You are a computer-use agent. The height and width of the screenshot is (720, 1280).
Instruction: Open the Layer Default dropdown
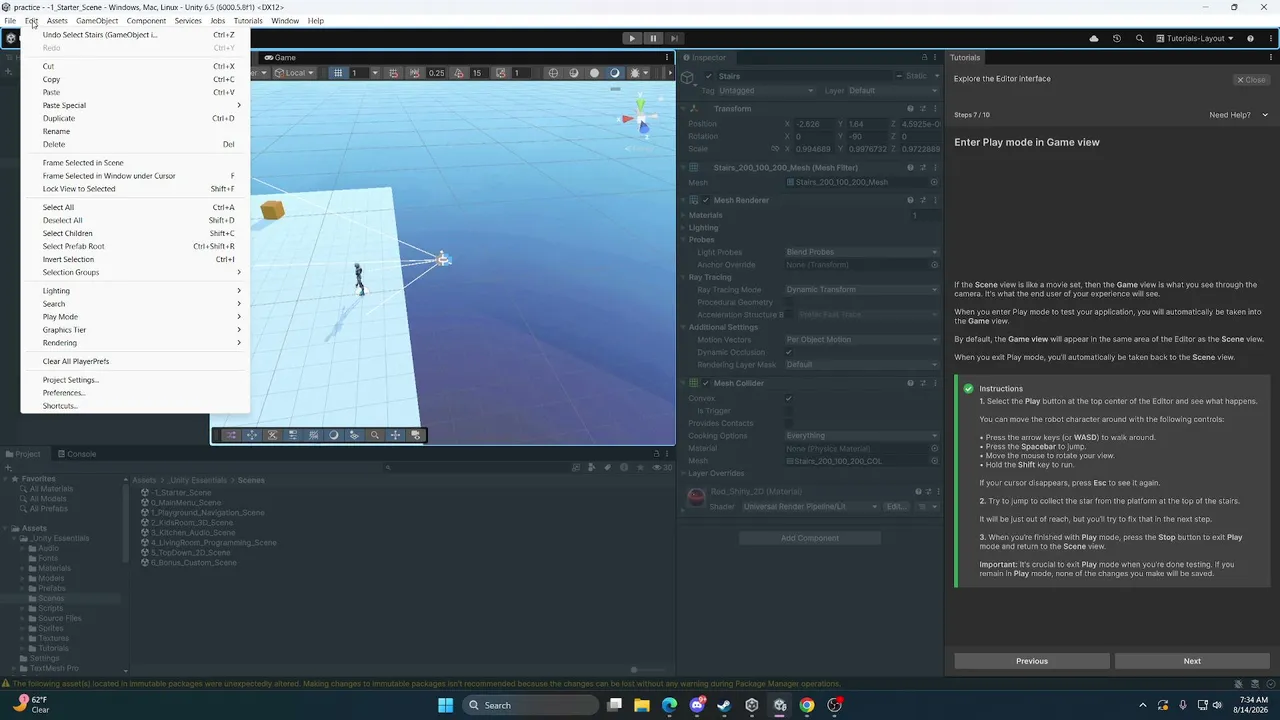tap(894, 91)
